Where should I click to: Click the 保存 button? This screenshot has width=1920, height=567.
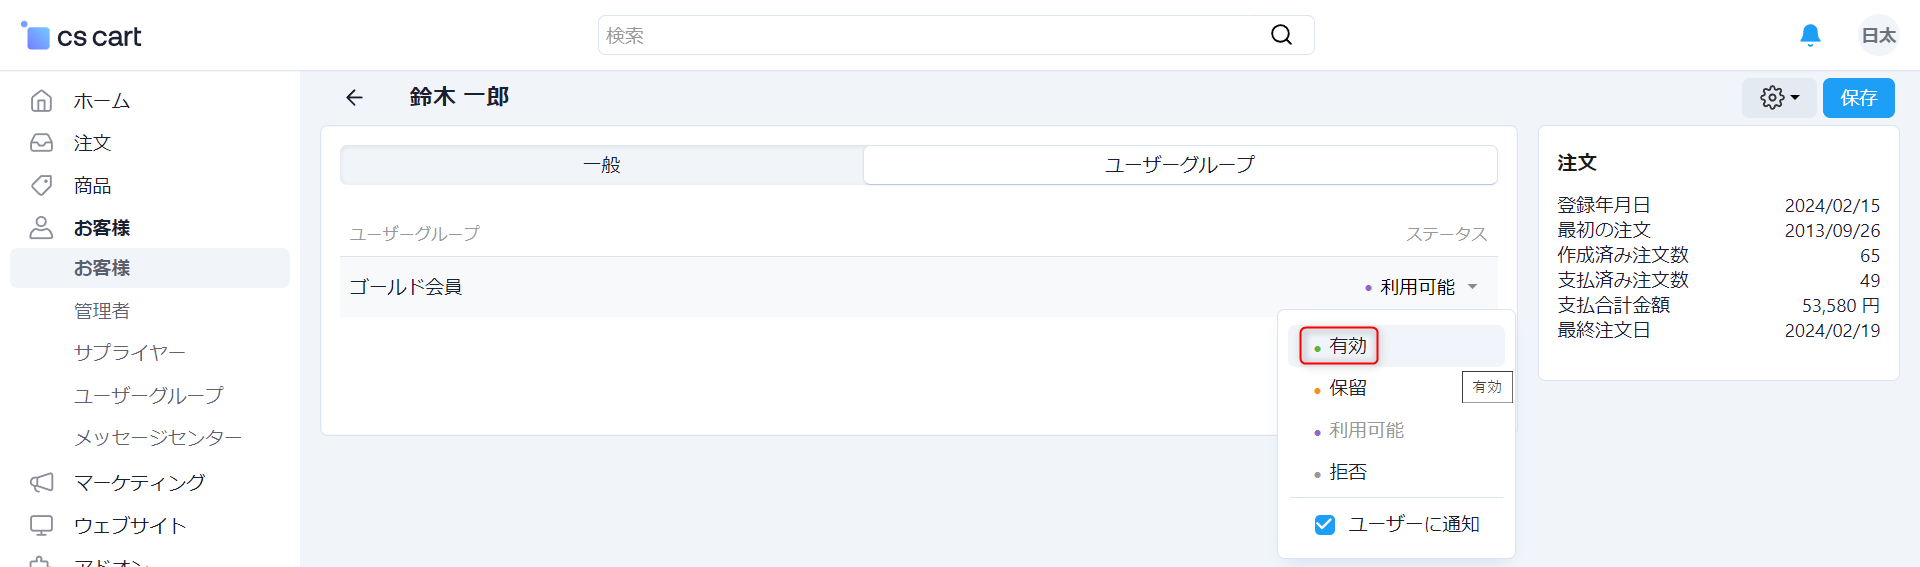click(1858, 98)
